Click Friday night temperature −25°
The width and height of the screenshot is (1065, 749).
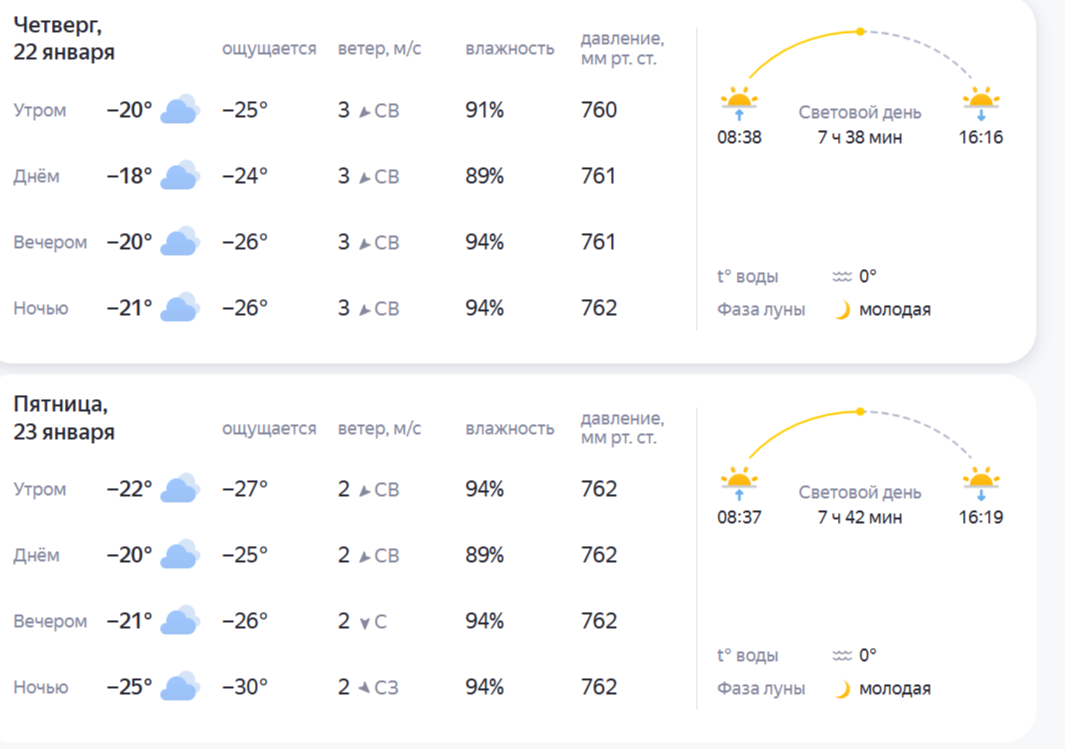(130, 687)
